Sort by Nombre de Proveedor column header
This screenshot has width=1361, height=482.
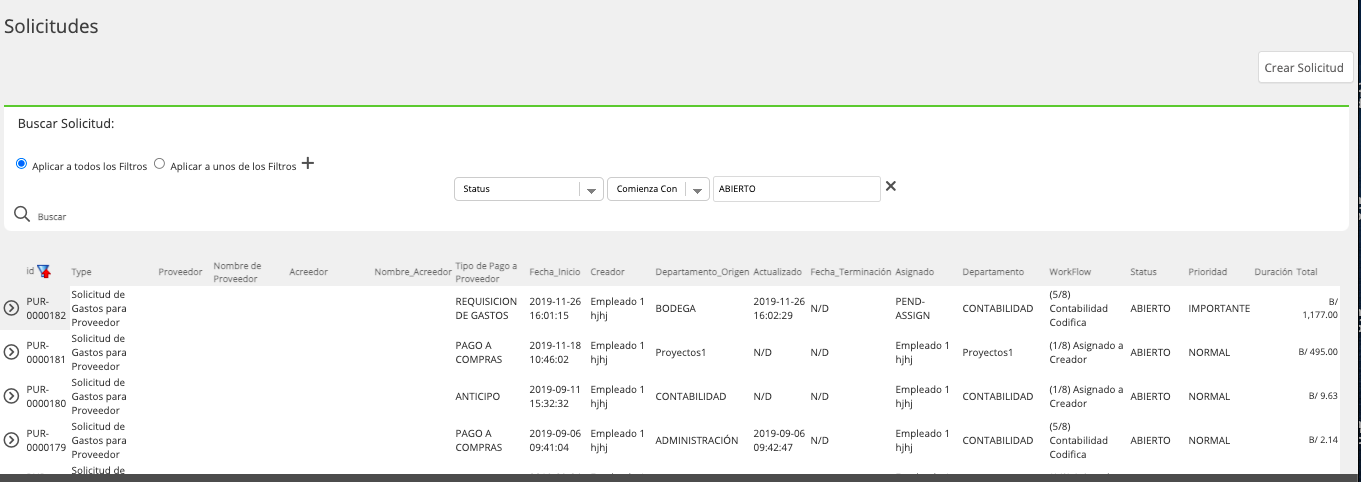[238, 272]
